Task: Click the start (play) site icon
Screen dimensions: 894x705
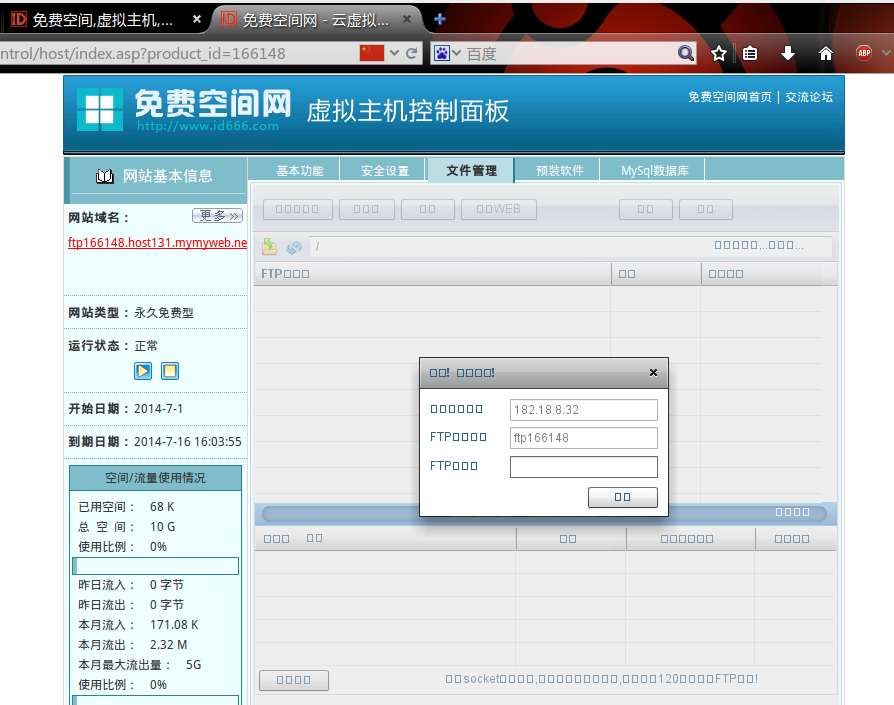Action: click(143, 371)
